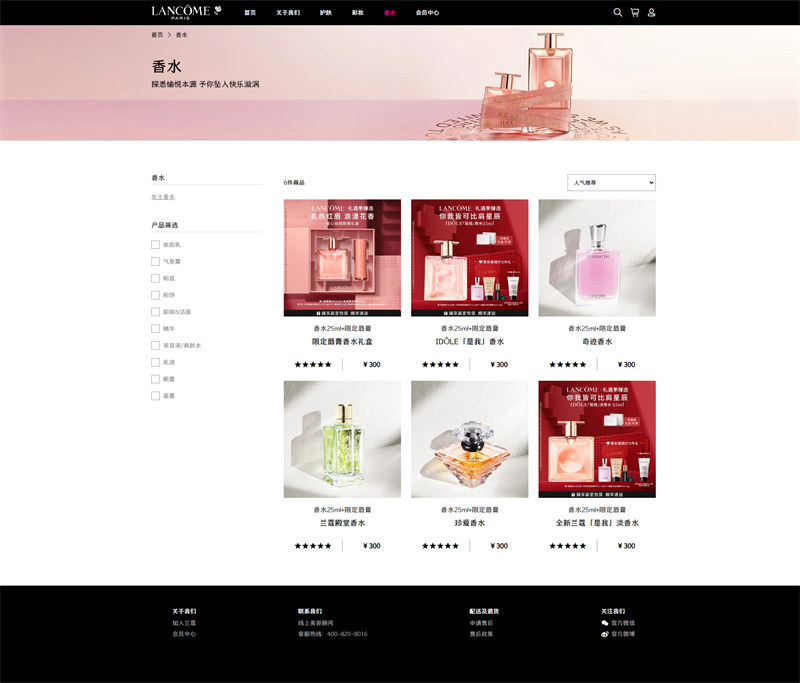
Task: Click star rating of 兰蔻殿堂香水
Action: pyautogui.click(x=313, y=546)
